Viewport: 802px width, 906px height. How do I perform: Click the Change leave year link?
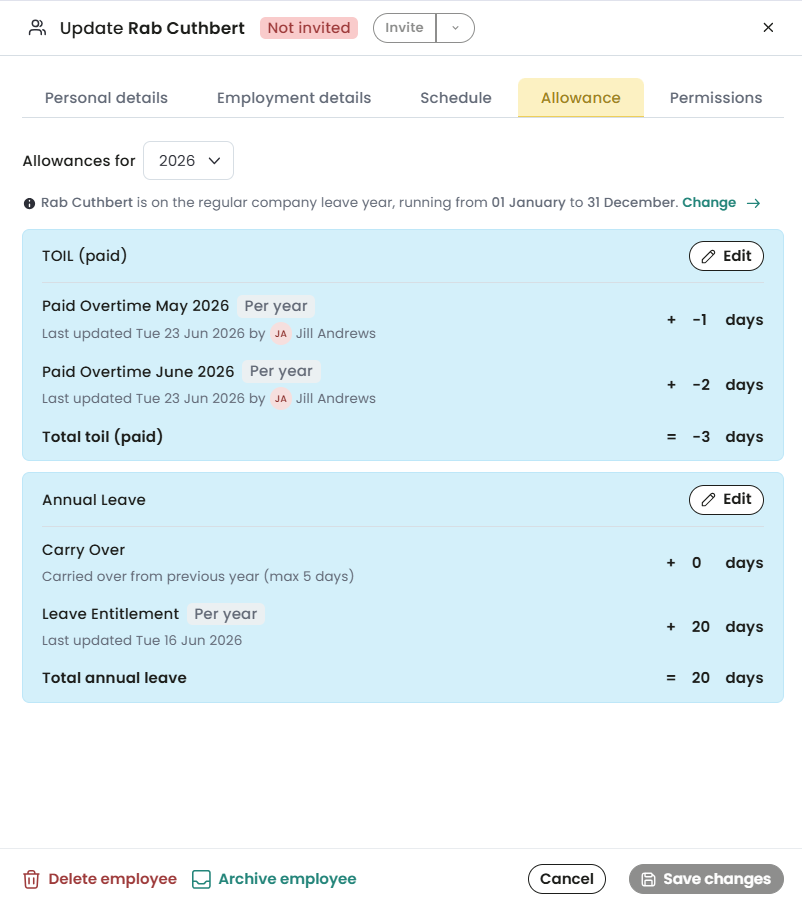709,203
